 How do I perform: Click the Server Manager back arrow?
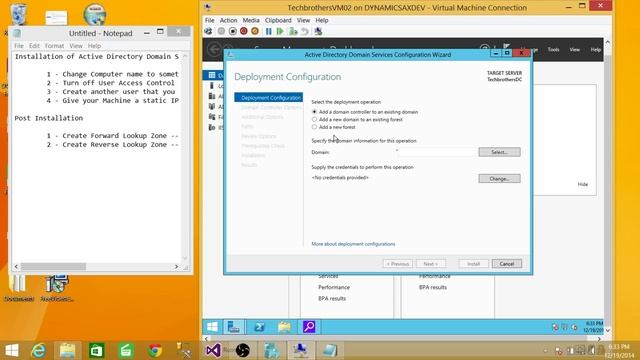click(215, 49)
